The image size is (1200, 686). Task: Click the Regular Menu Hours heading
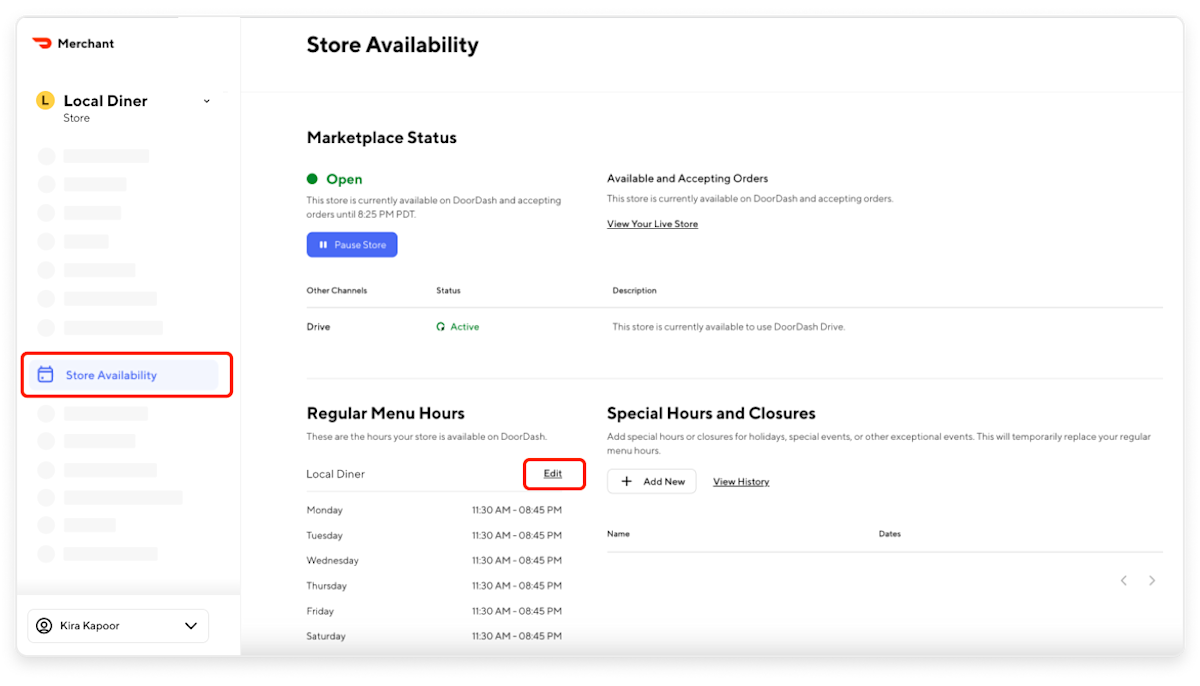[386, 413]
